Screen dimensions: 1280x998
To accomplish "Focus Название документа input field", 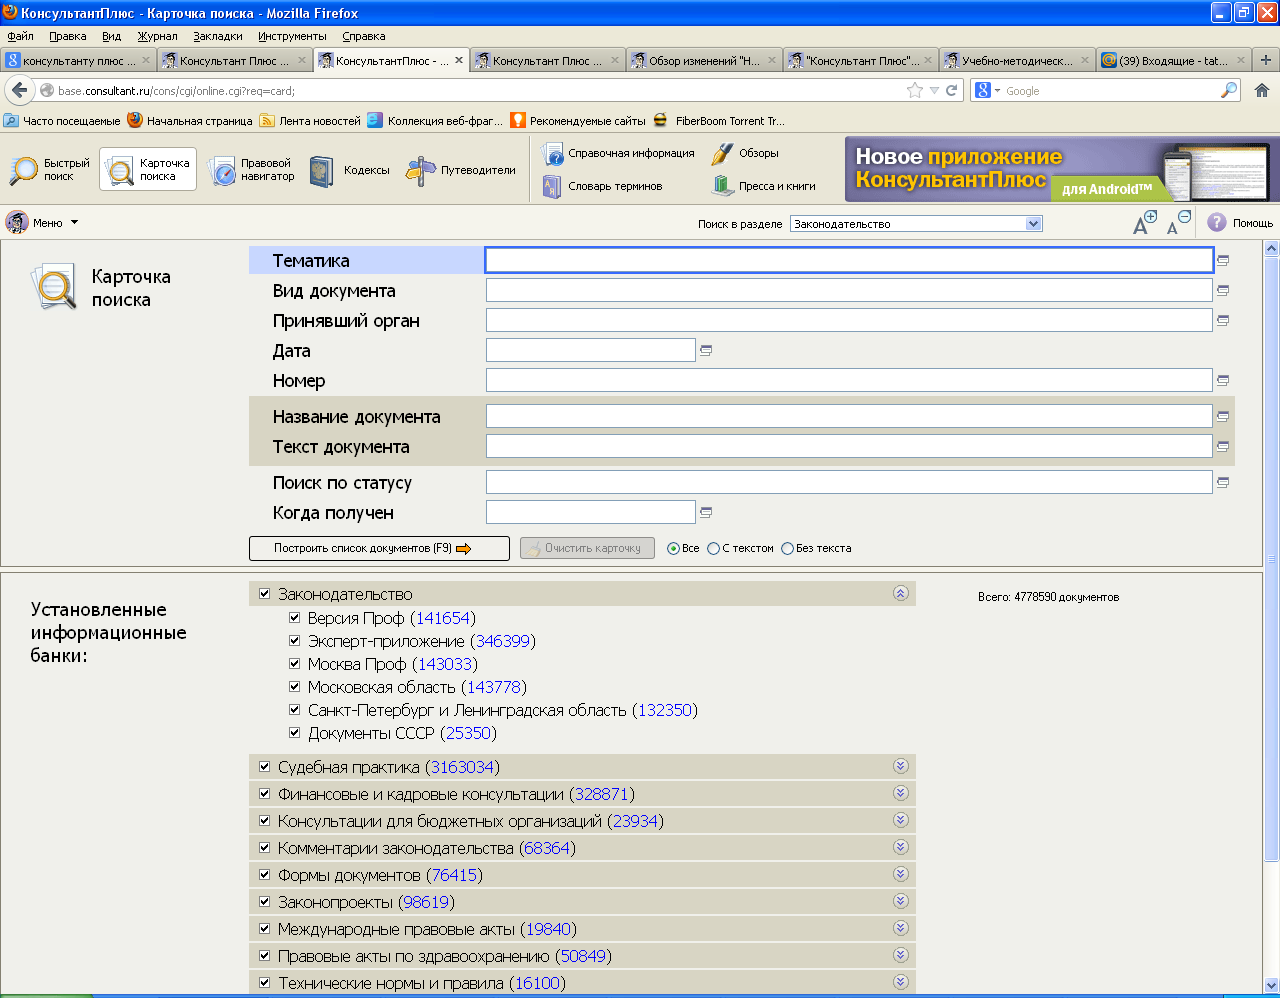I will 849,416.
